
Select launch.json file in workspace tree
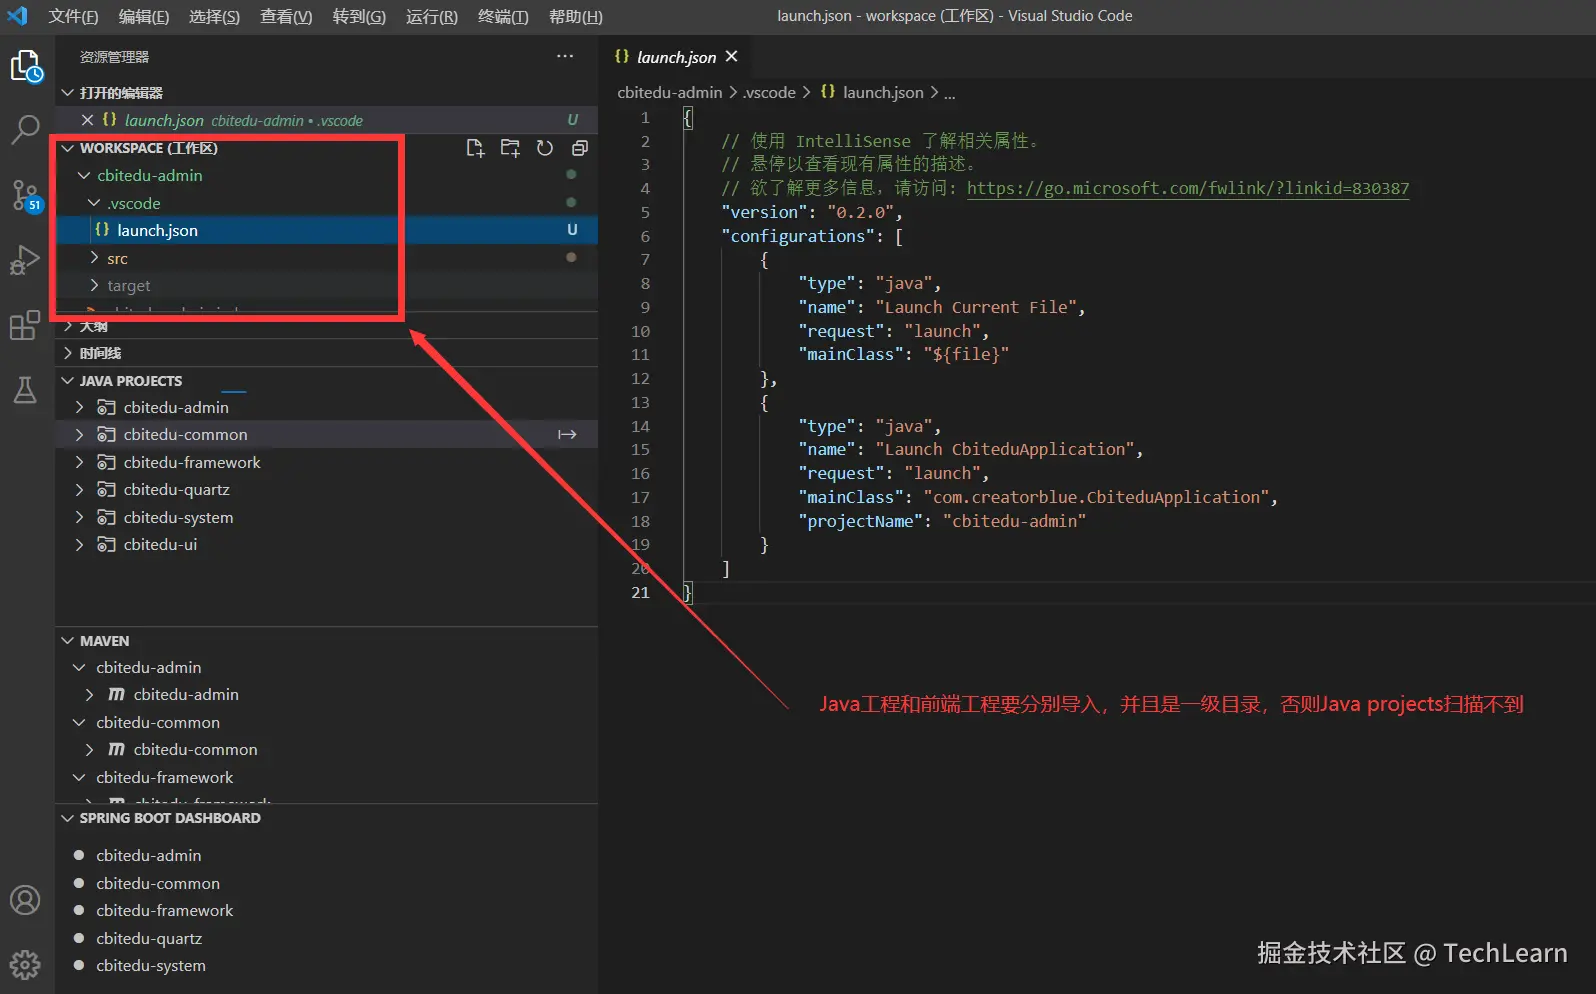[x=326, y=230]
